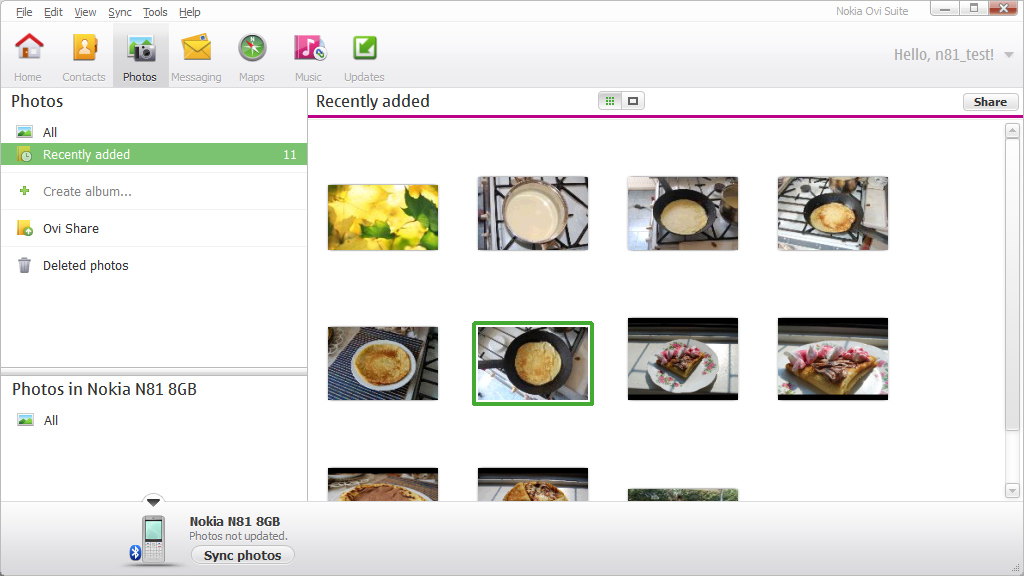Viewport: 1024px width, 576px height.
Task: Collapse the device panel with the arrow
Action: [153, 502]
